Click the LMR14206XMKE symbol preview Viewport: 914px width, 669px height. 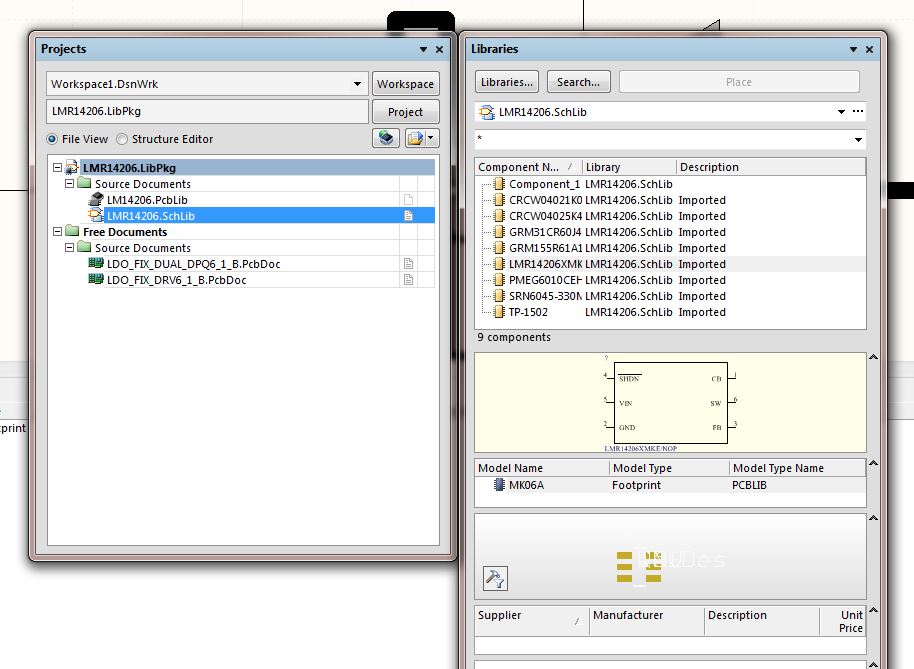(670, 403)
